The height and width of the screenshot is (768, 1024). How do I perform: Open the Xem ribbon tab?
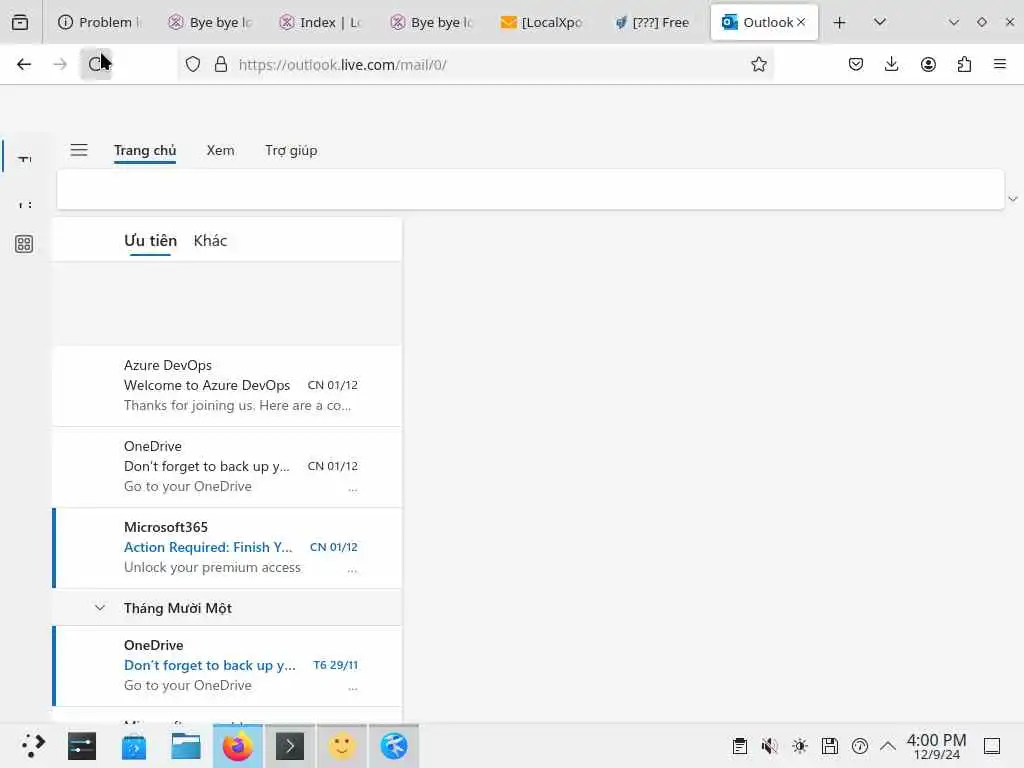point(220,150)
